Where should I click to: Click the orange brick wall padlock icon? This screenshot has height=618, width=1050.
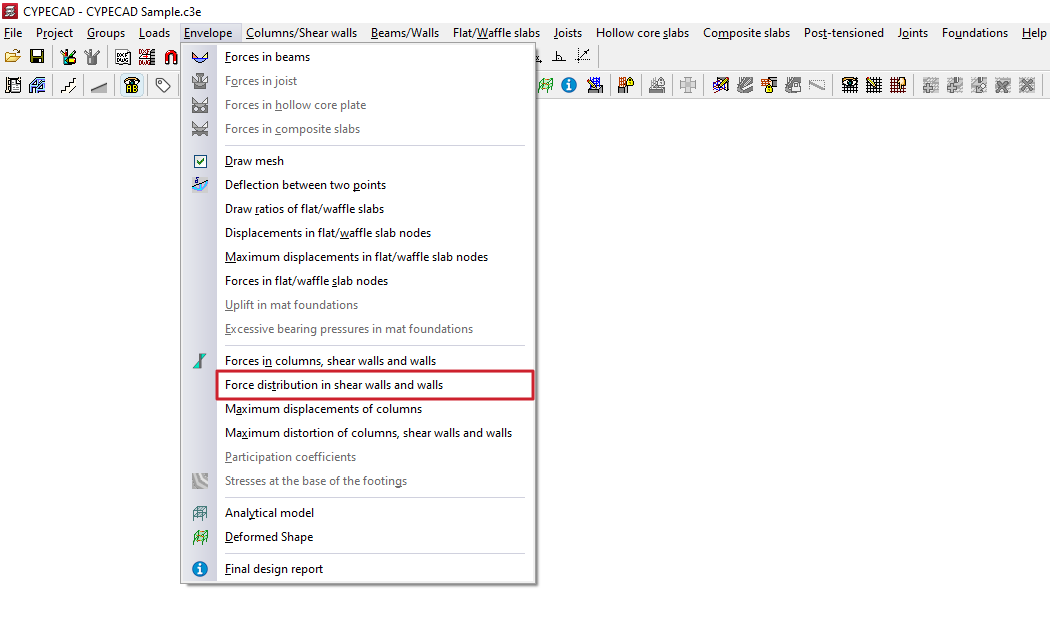click(769, 85)
